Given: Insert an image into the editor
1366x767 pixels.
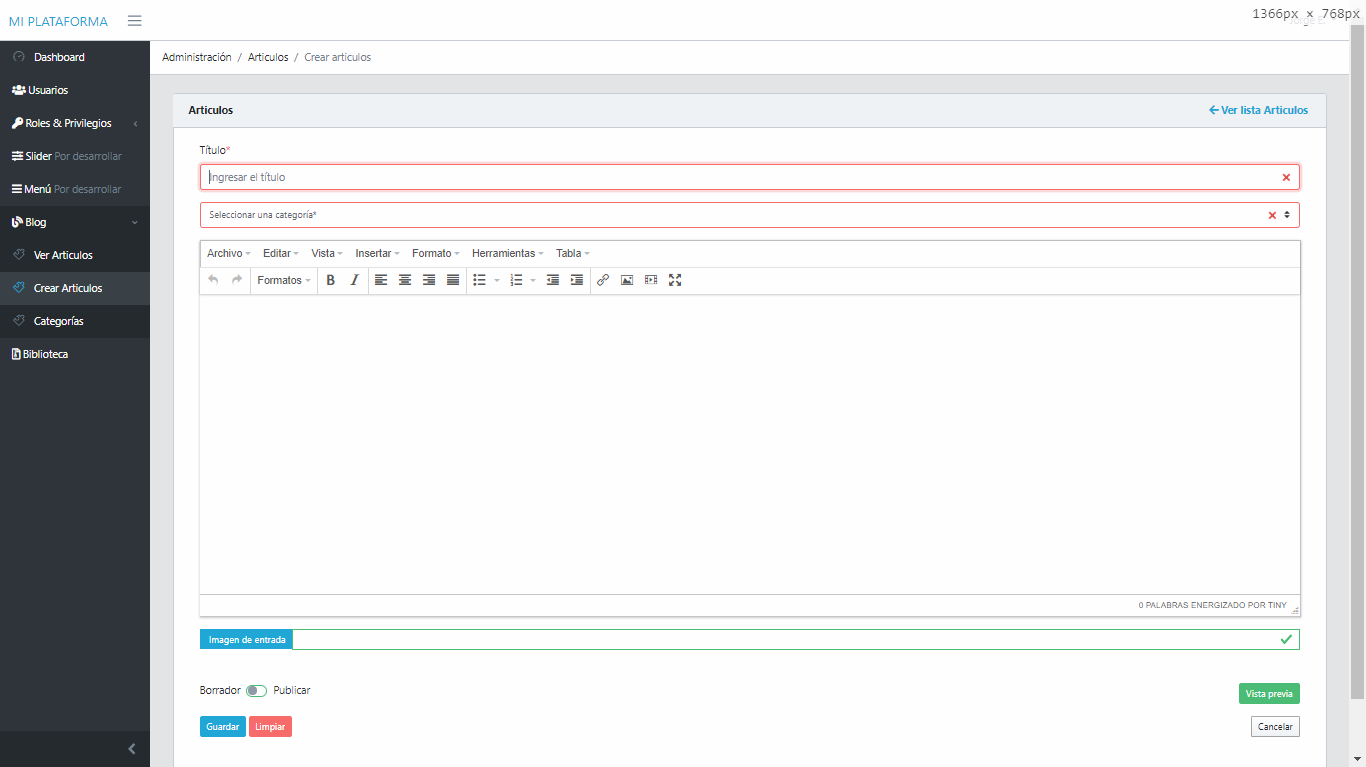Looking at the screenshot, I should click(x=627, y=280).
